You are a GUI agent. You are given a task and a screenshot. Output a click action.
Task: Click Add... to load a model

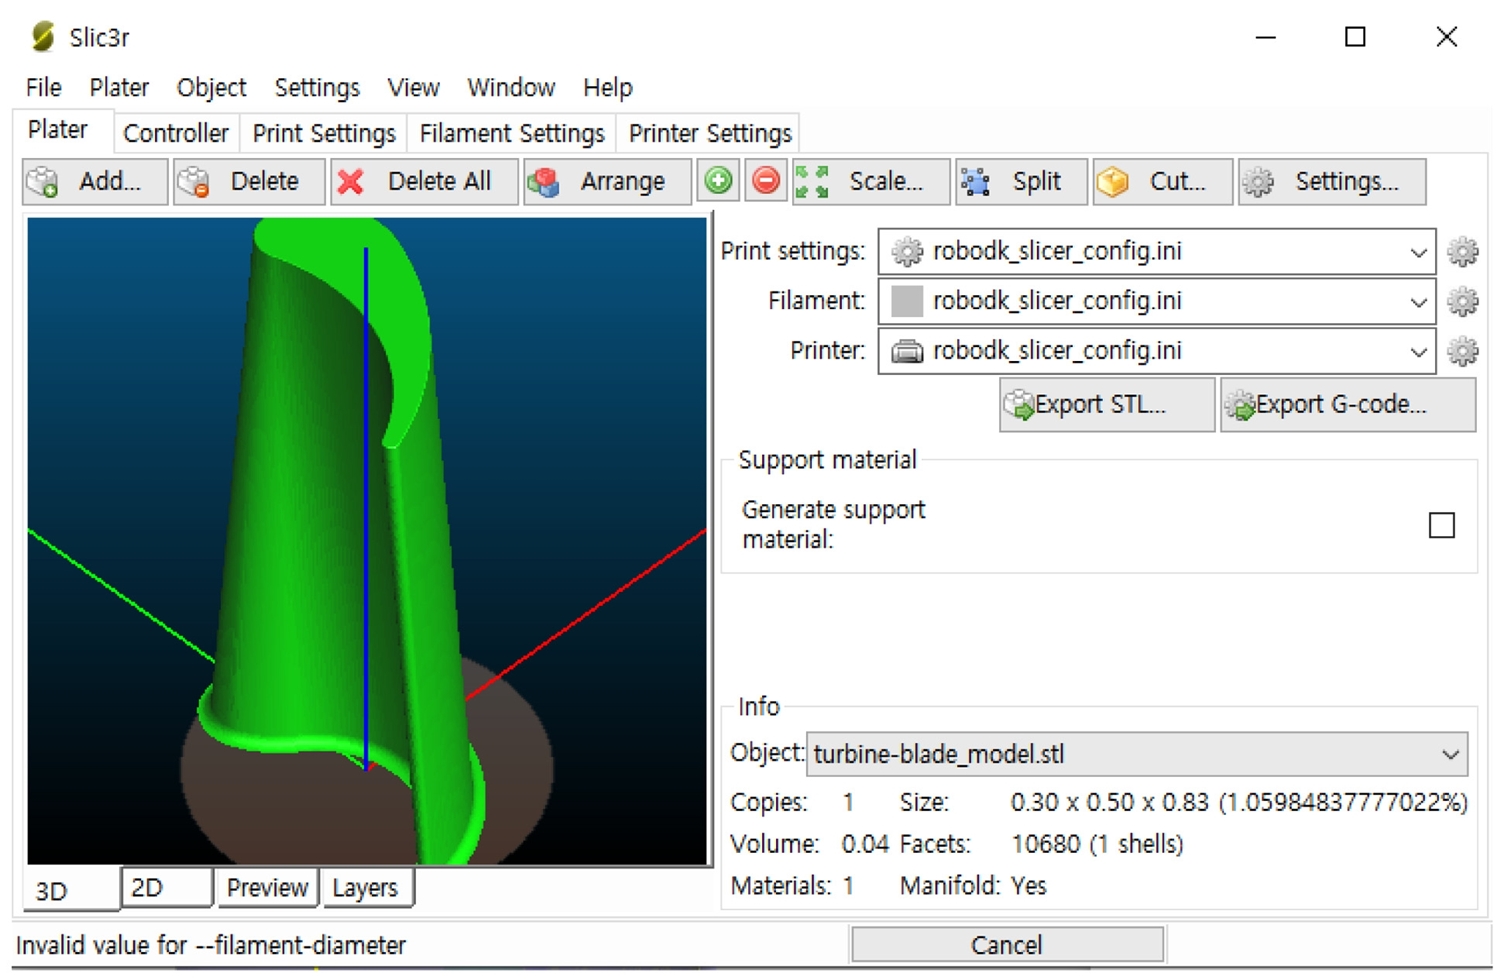tap(94, 182)
